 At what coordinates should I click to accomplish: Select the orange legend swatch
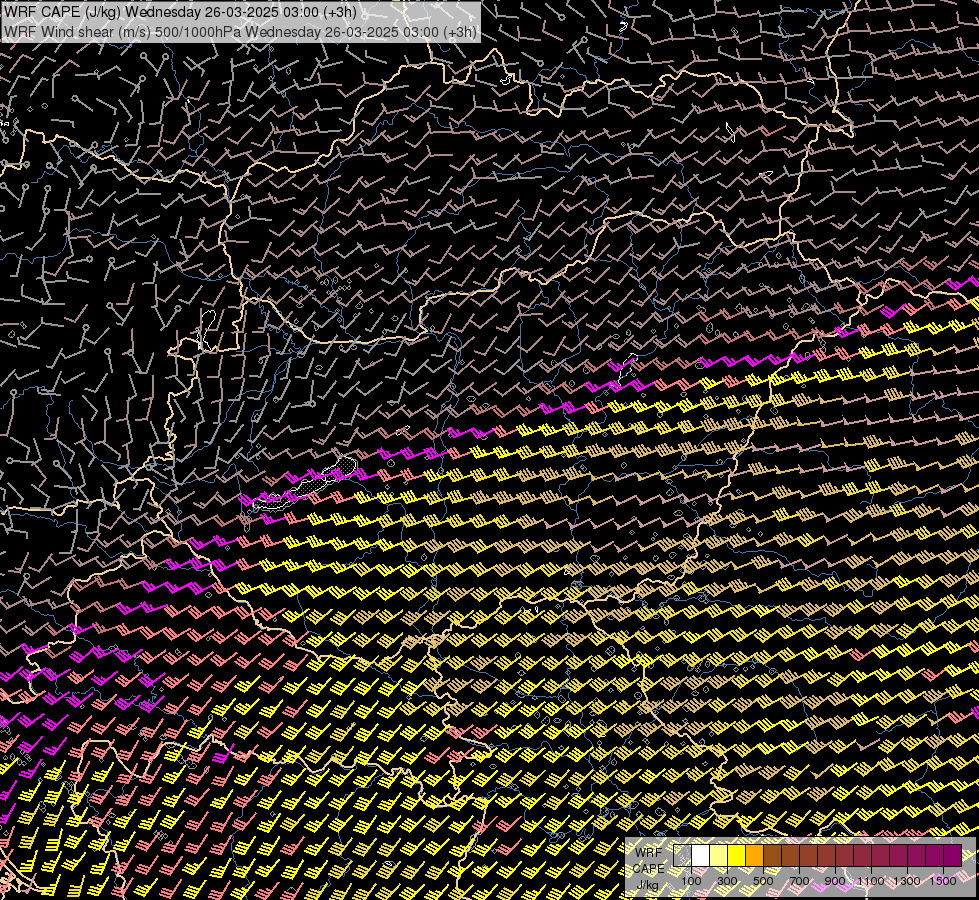coord(755,855)
